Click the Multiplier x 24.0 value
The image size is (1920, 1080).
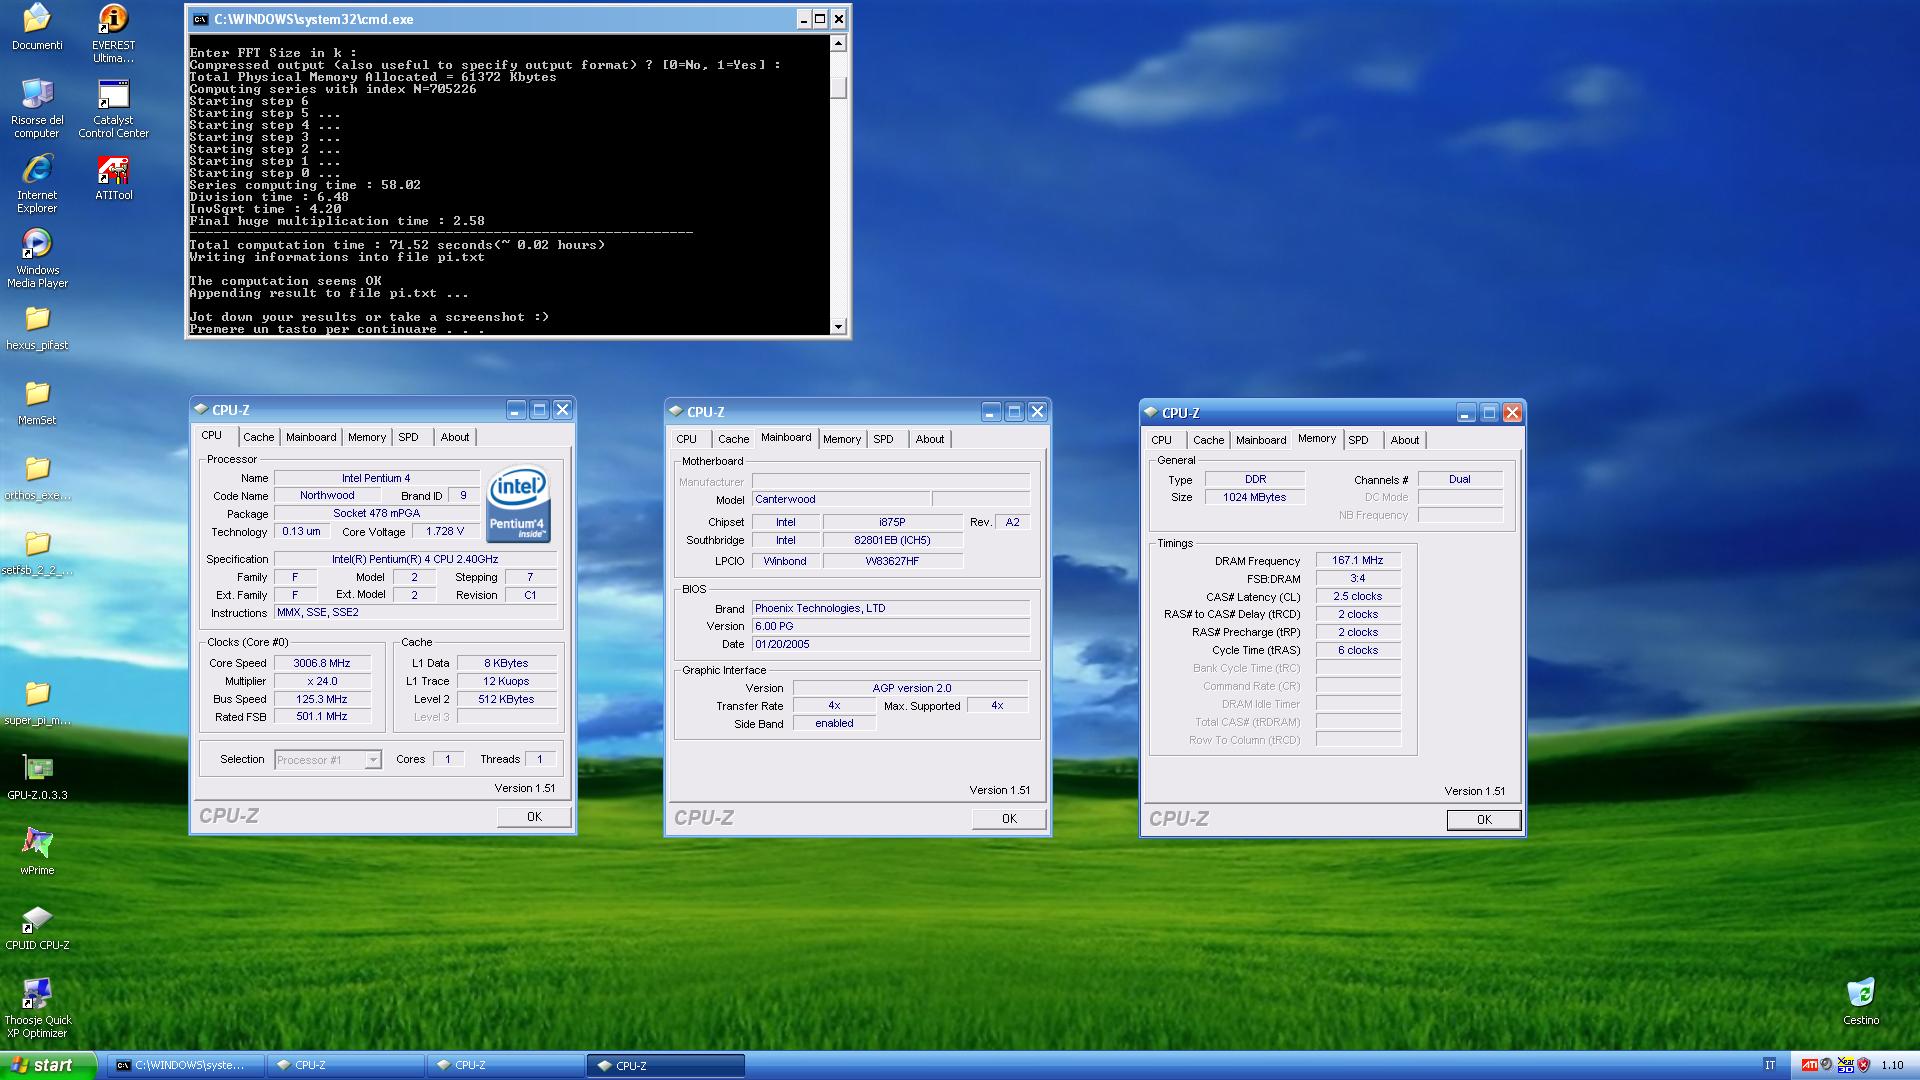point(322,681)
